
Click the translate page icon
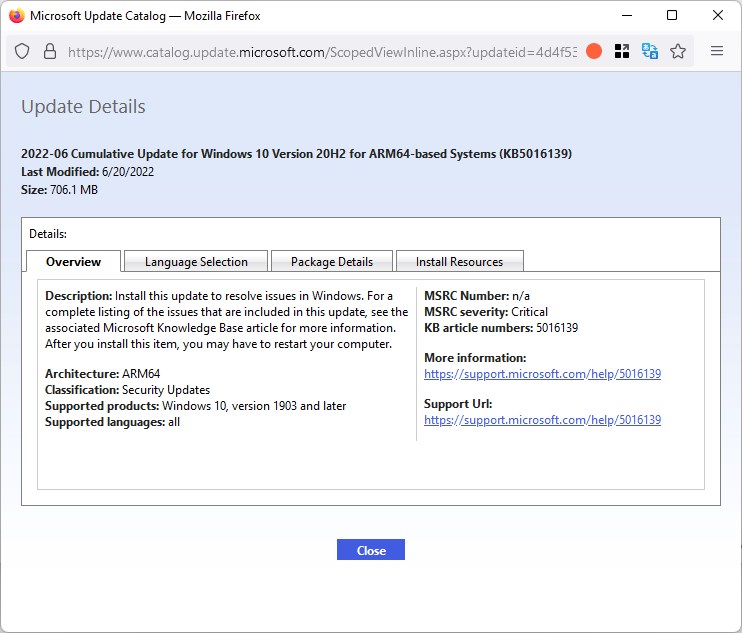click(650, 51)
